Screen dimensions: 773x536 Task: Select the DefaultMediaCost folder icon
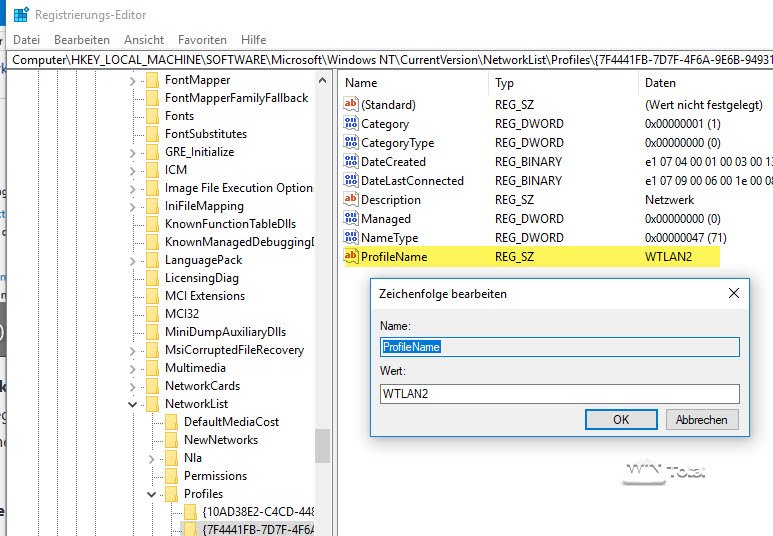click(x=171, y=422)
